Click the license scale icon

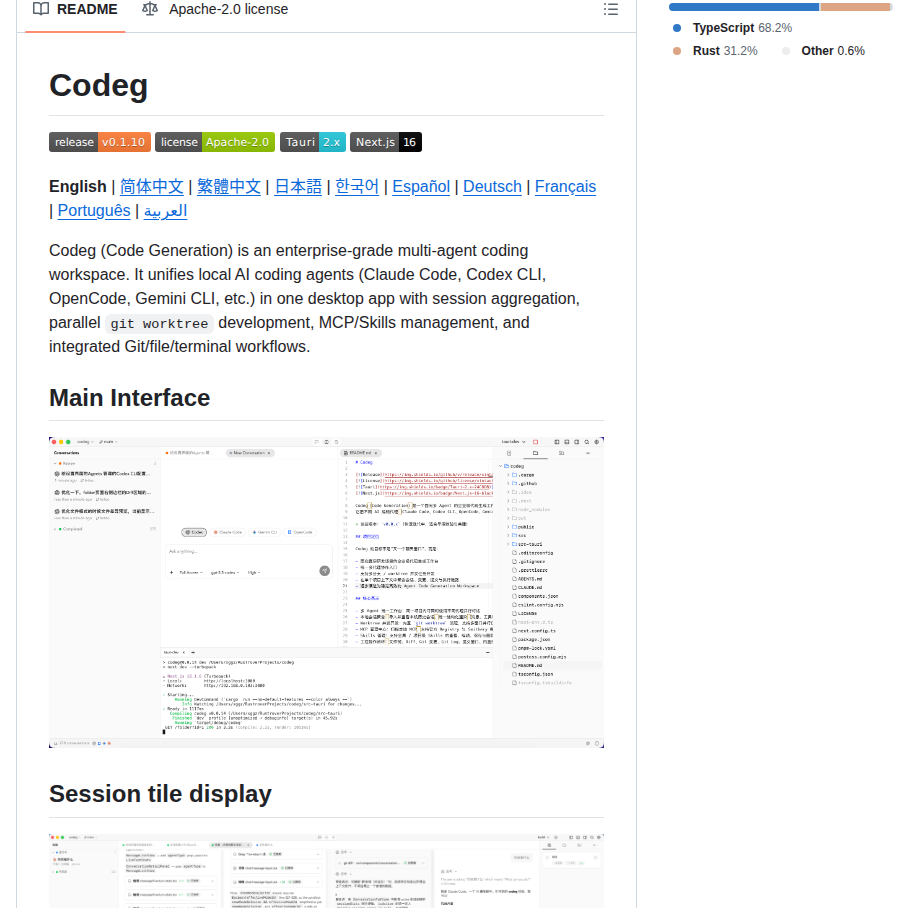tap(150, 9)
